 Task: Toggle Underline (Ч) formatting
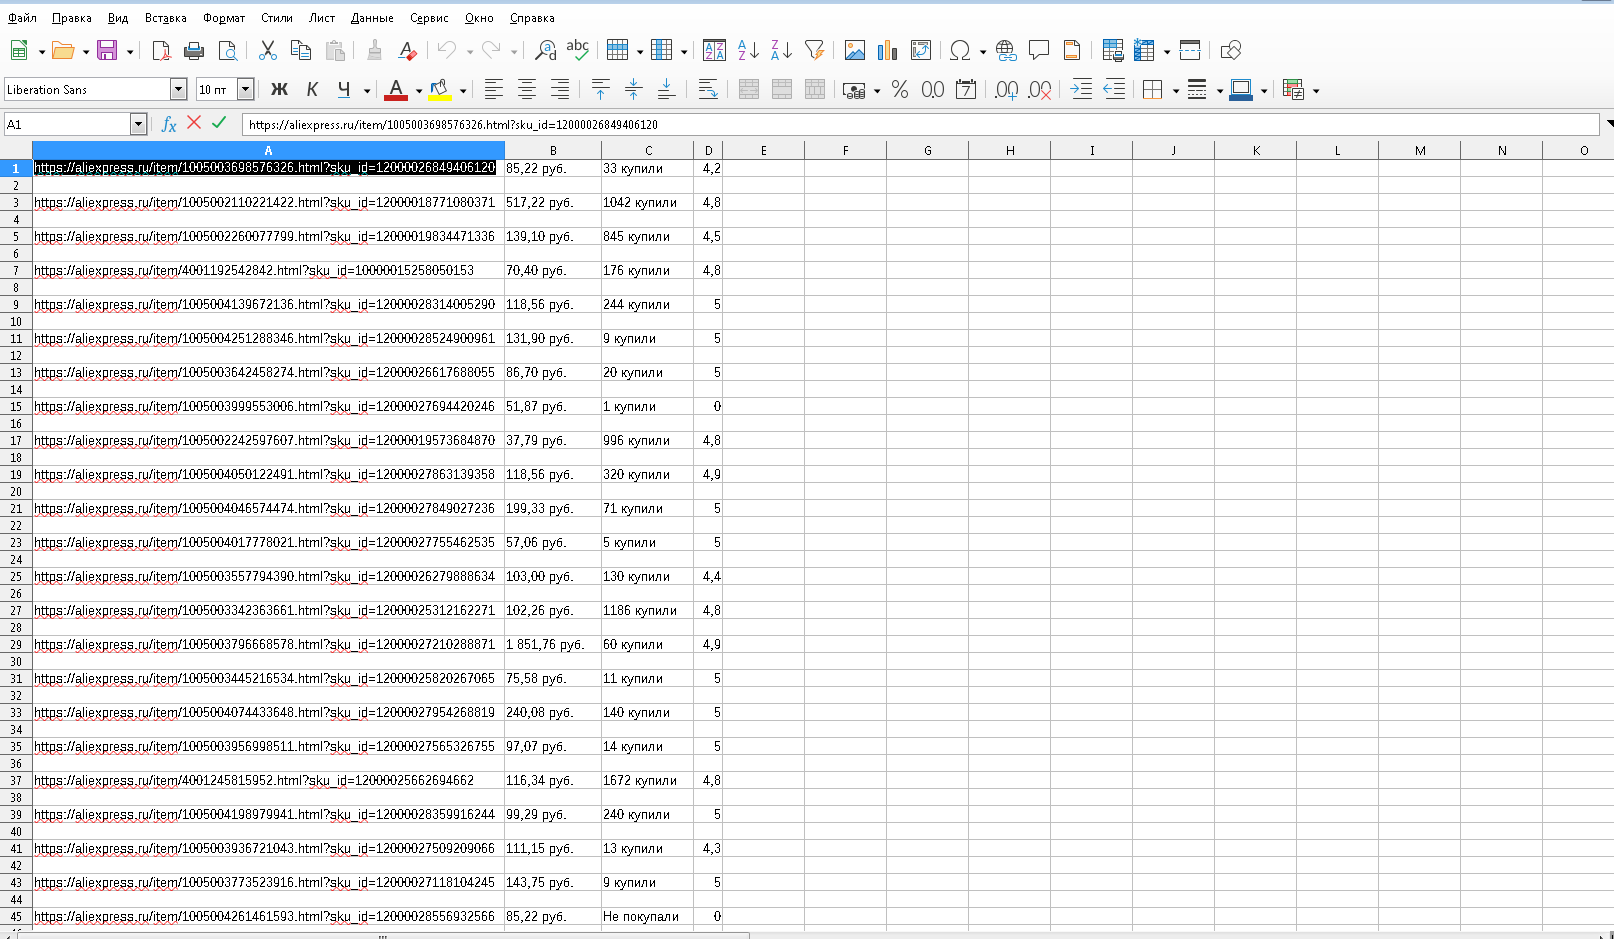344,90
